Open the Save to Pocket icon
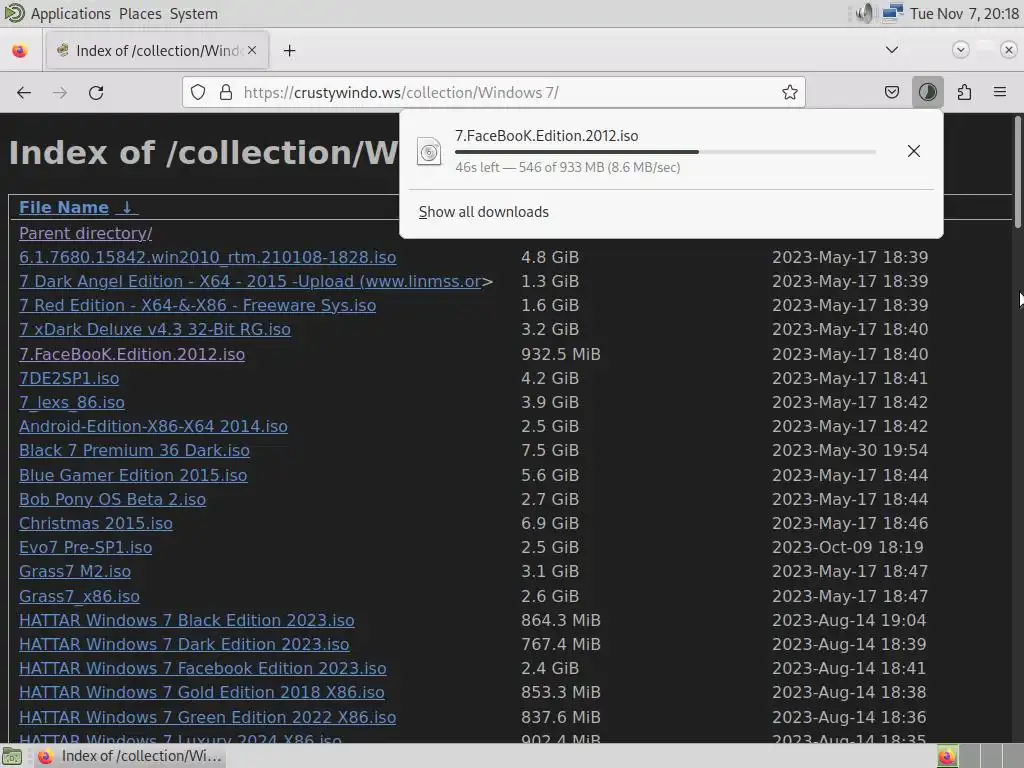1024x768 pixels. point(891,93)
